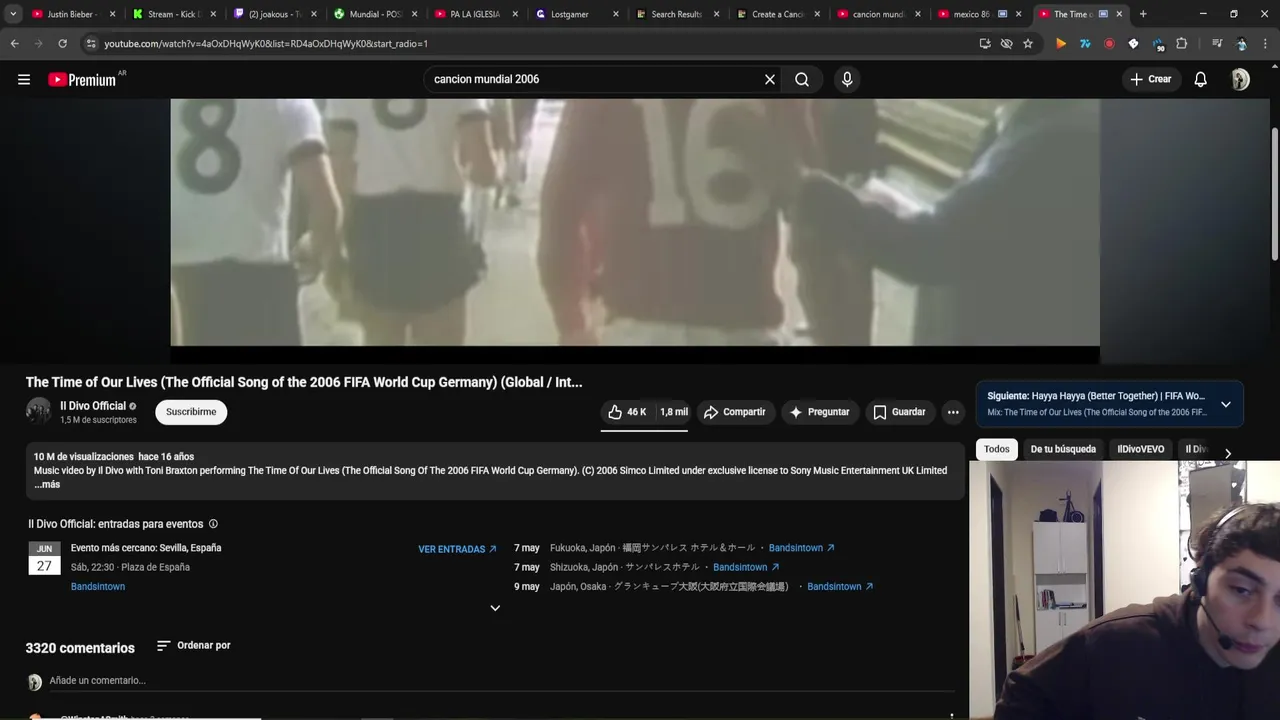Click the Preguntar button

pyautogui.click(x=820, y=412)
